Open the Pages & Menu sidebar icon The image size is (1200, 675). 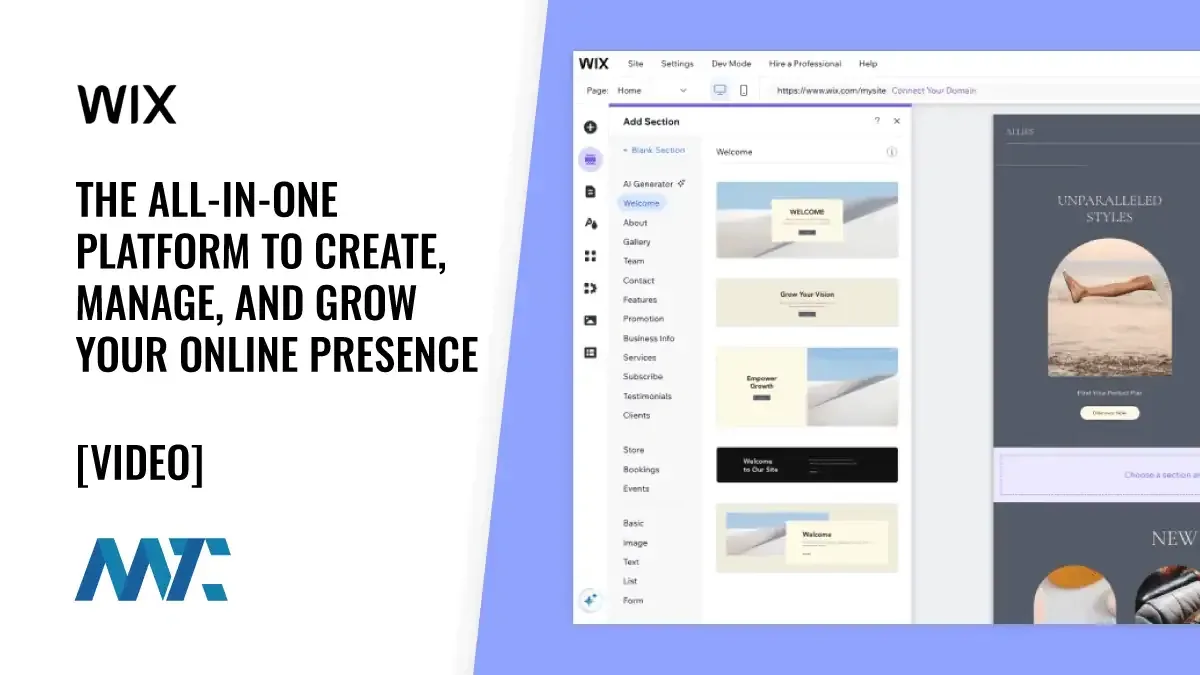[x=590, y=191]
